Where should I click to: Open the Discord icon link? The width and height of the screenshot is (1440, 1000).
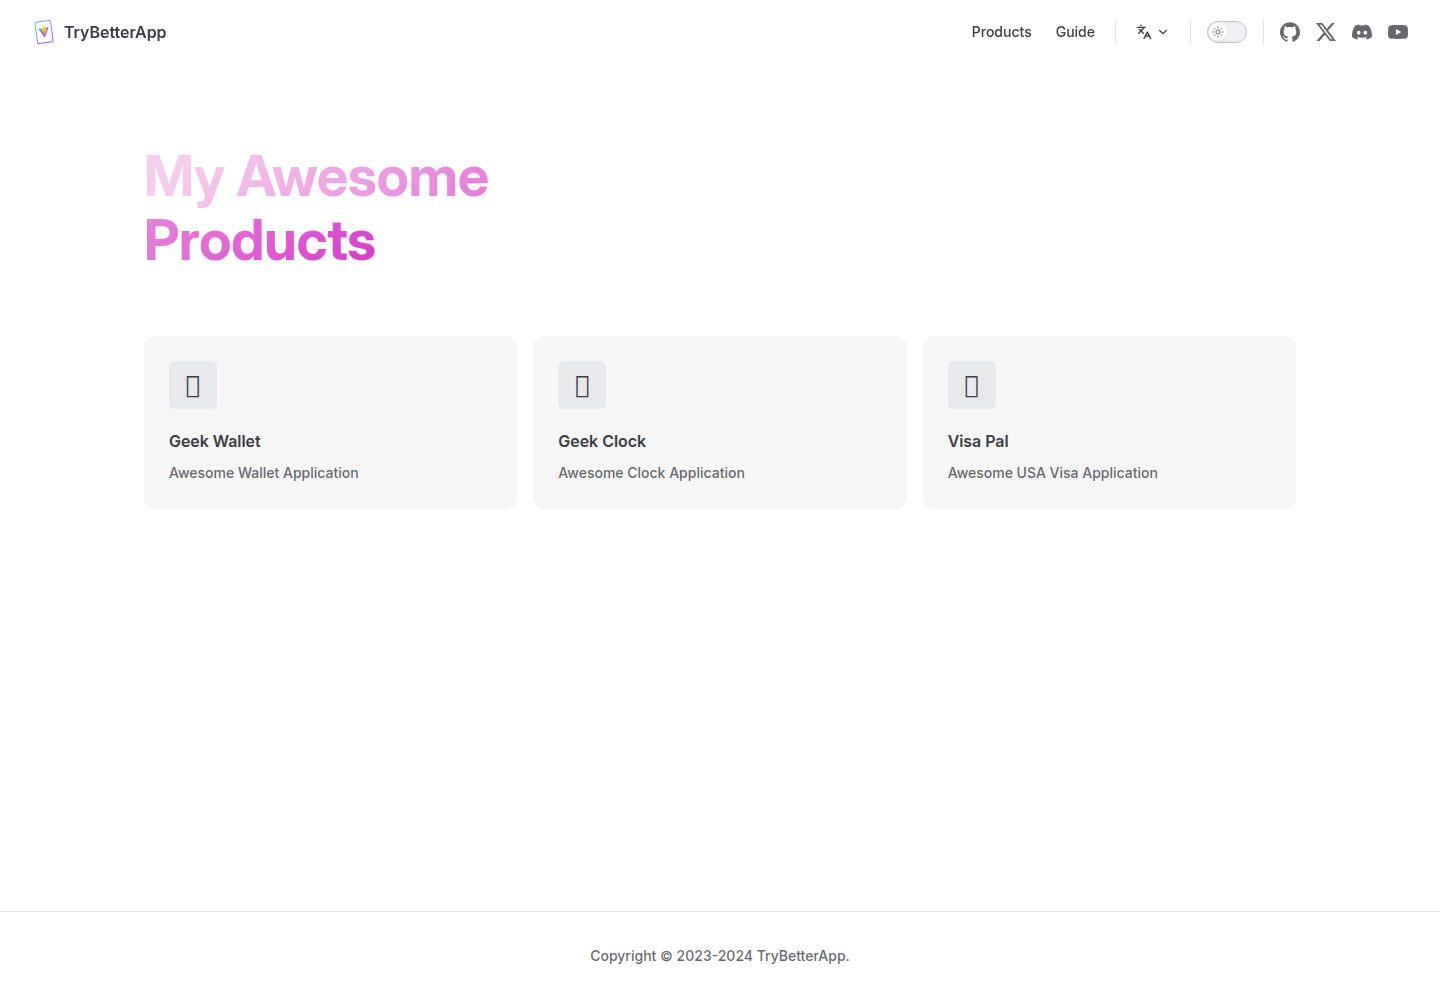[1362, 32]
